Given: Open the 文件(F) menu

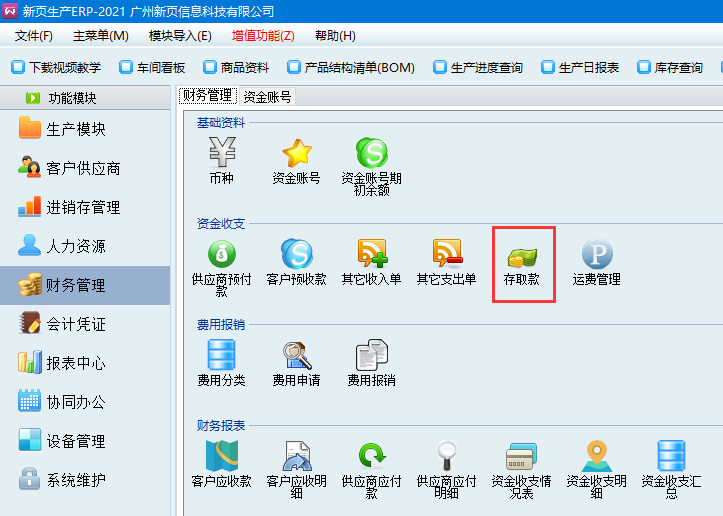Looking at the screenshot, I should 34,35.
